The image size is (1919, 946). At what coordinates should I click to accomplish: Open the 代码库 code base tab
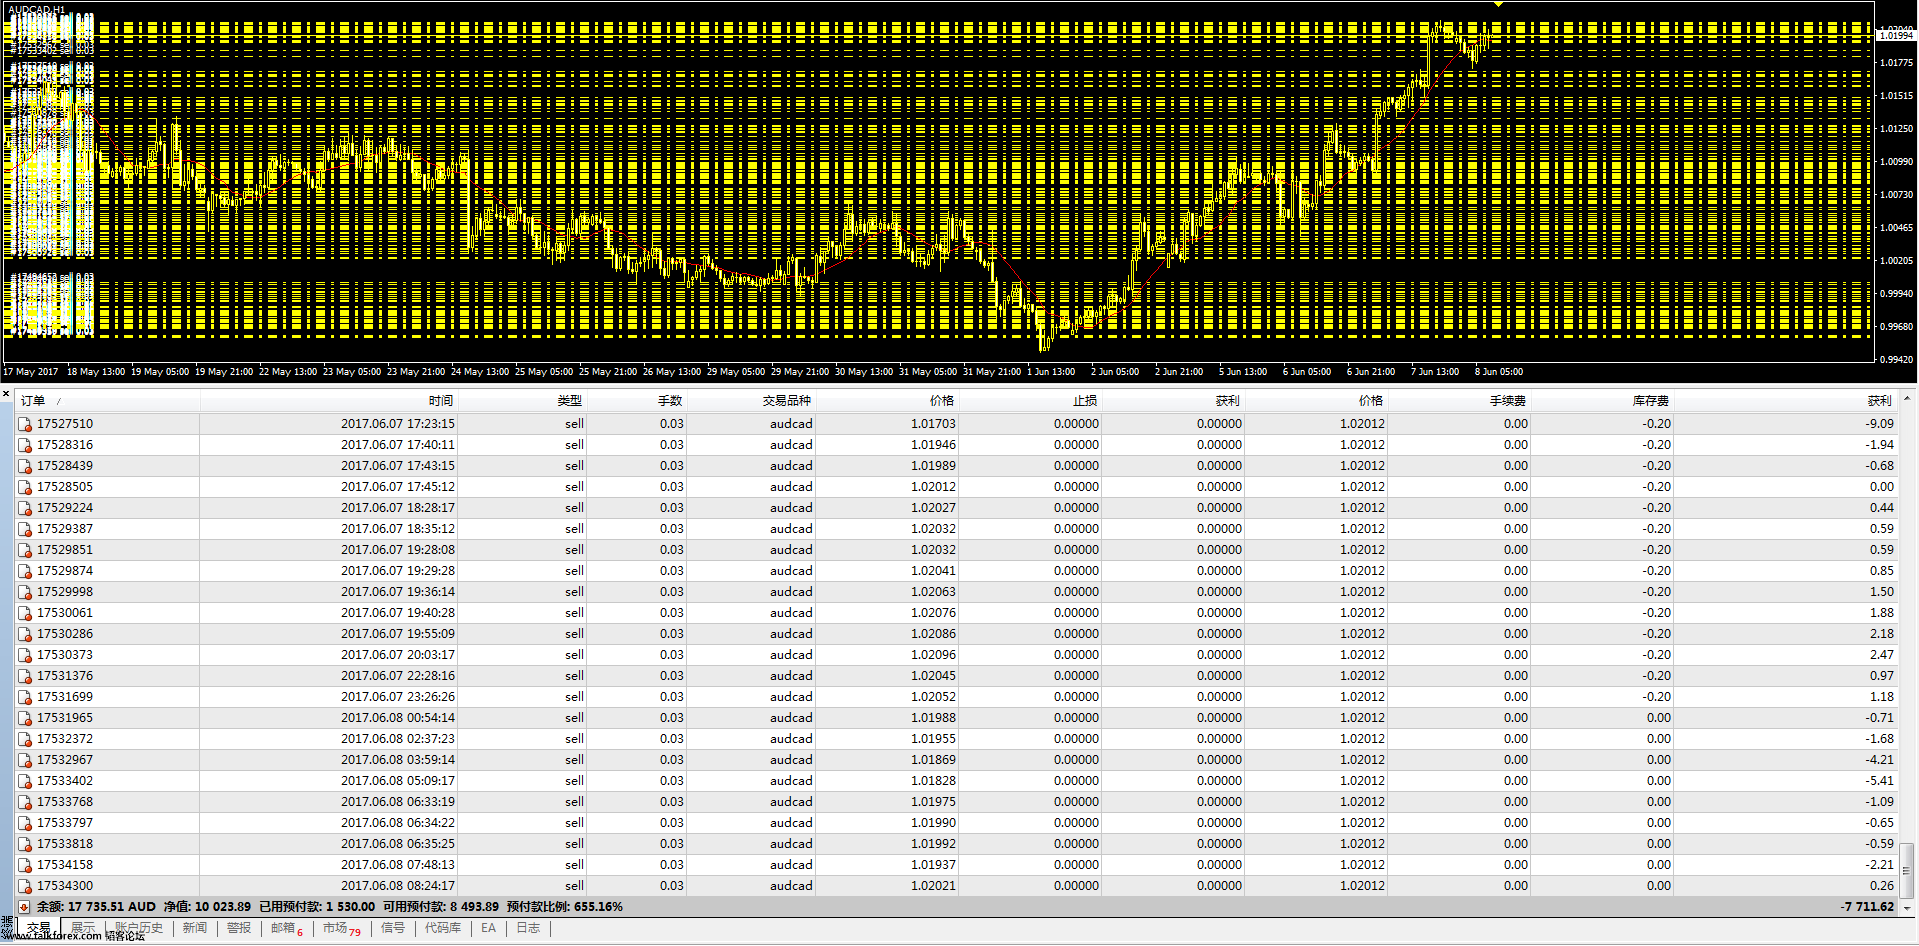[x=443, y=928]
